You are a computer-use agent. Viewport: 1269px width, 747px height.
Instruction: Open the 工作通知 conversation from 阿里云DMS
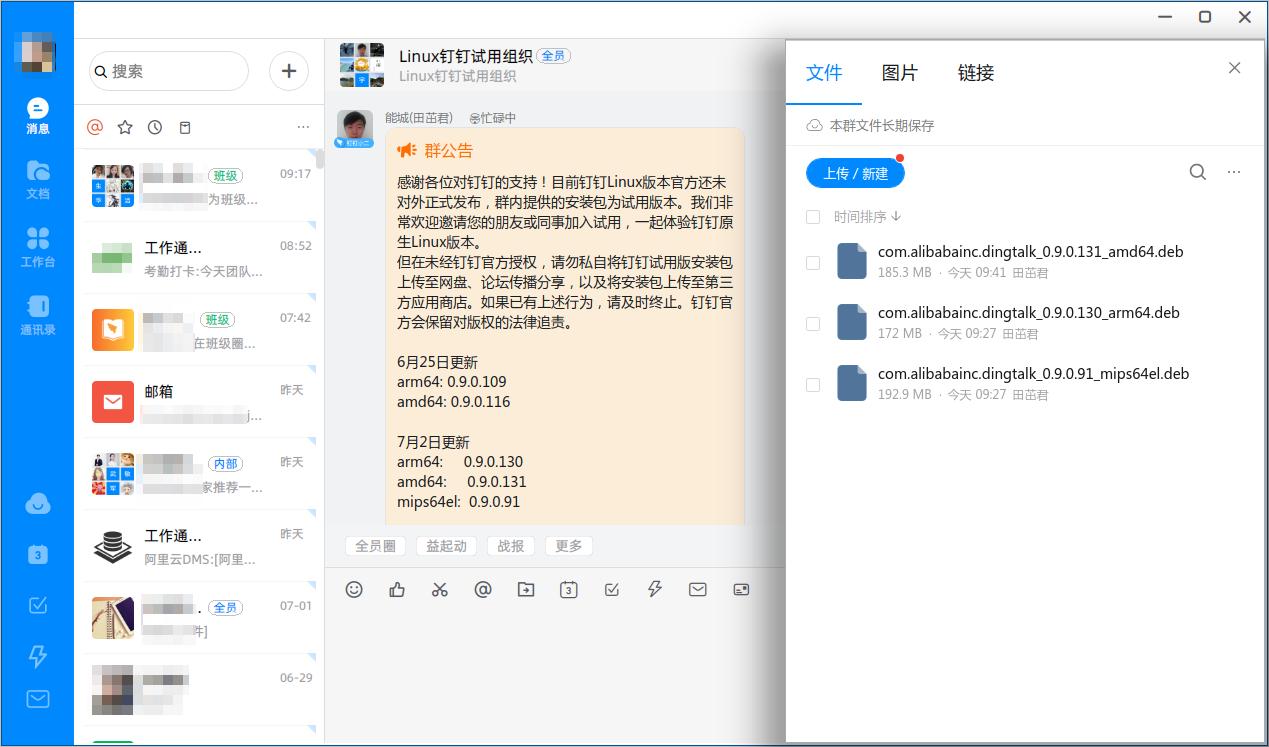(199, 546)
